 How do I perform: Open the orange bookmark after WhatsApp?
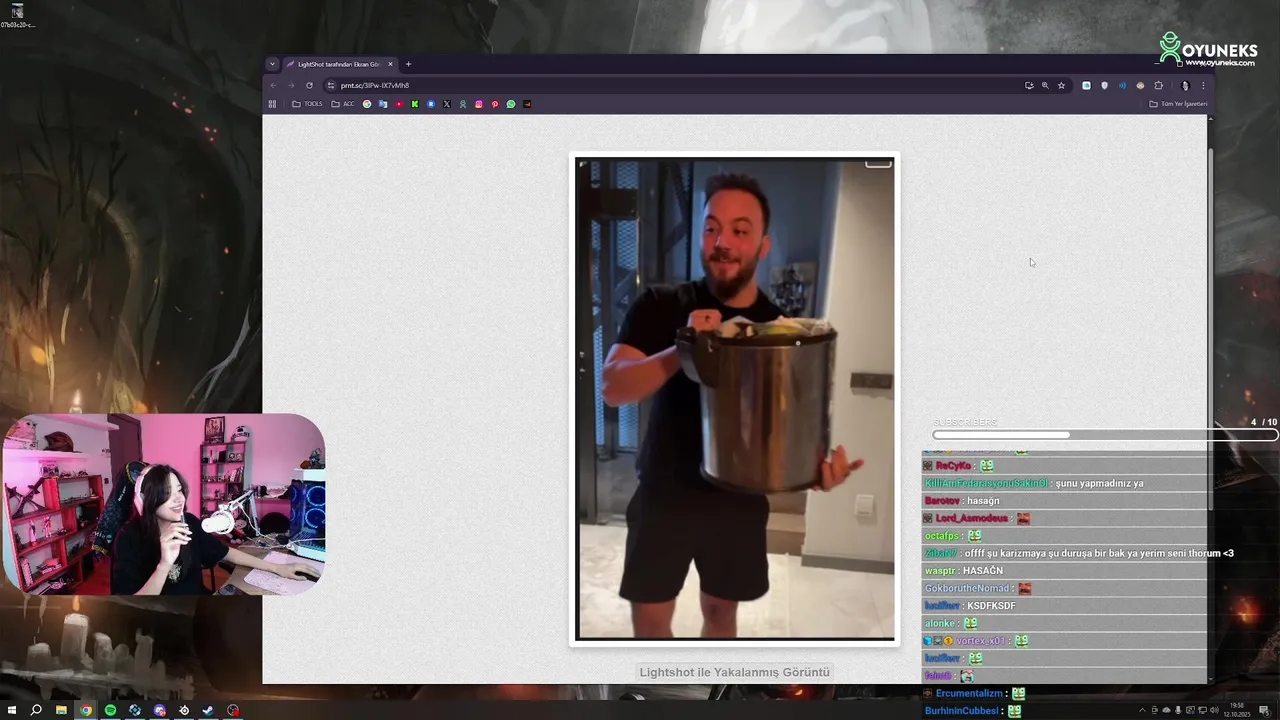(527, 104)
